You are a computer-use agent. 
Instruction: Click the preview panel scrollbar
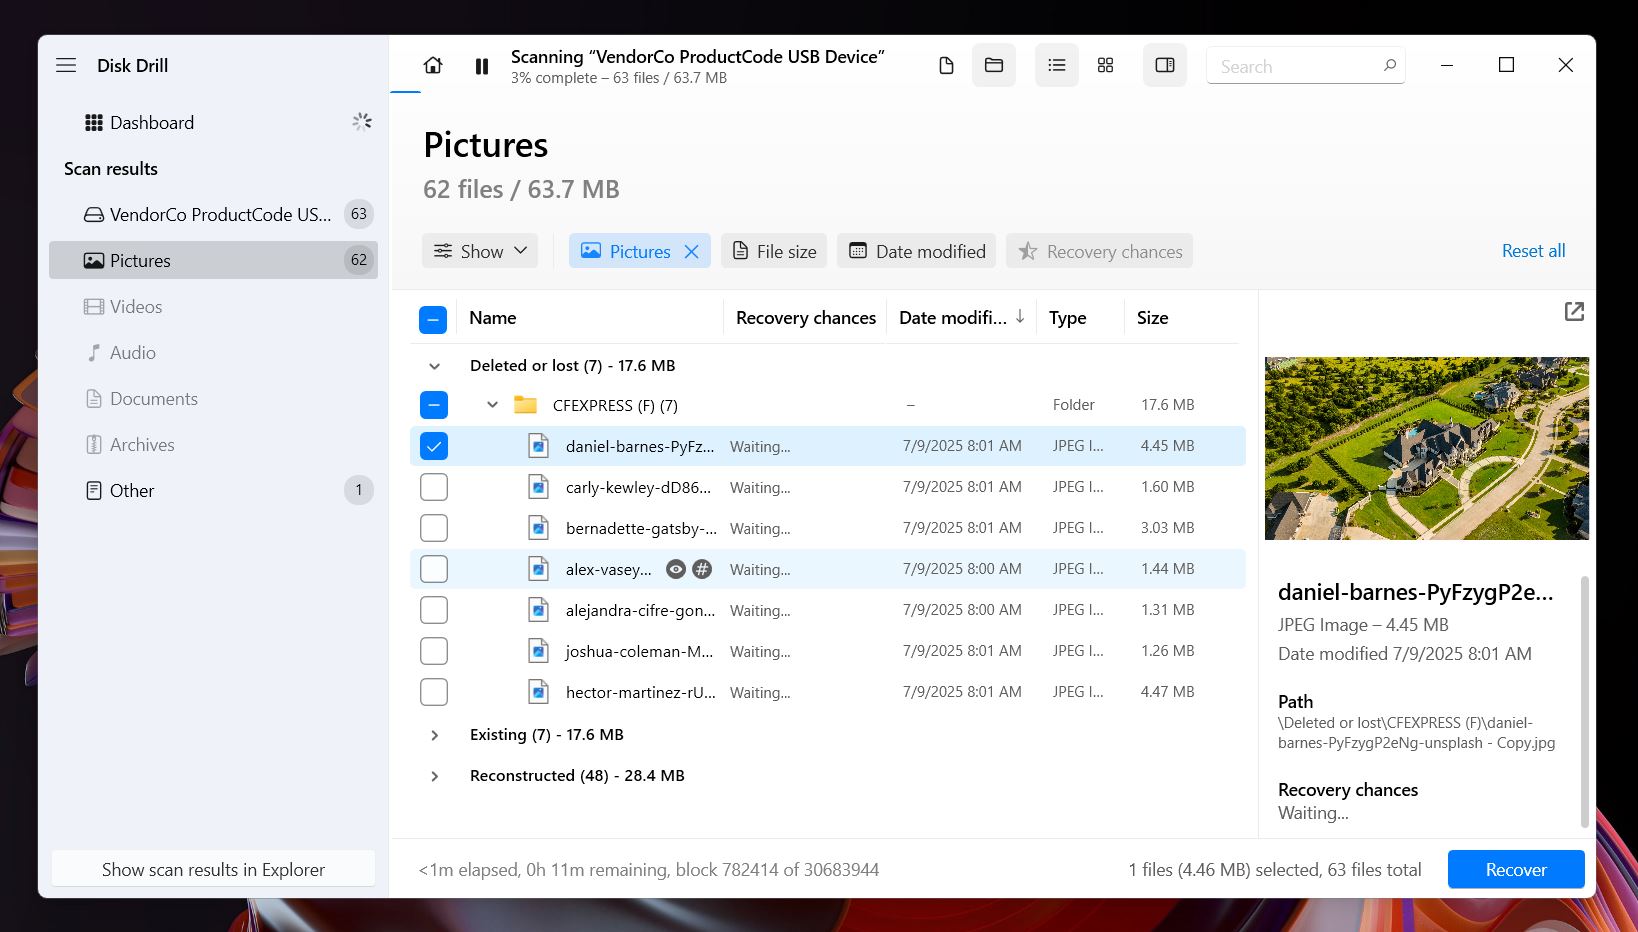tap(1584, 700)
